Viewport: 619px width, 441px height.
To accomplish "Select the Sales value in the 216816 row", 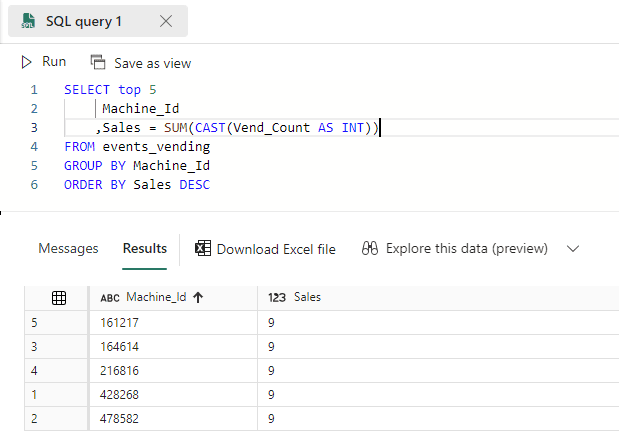I will coord(271,371).
